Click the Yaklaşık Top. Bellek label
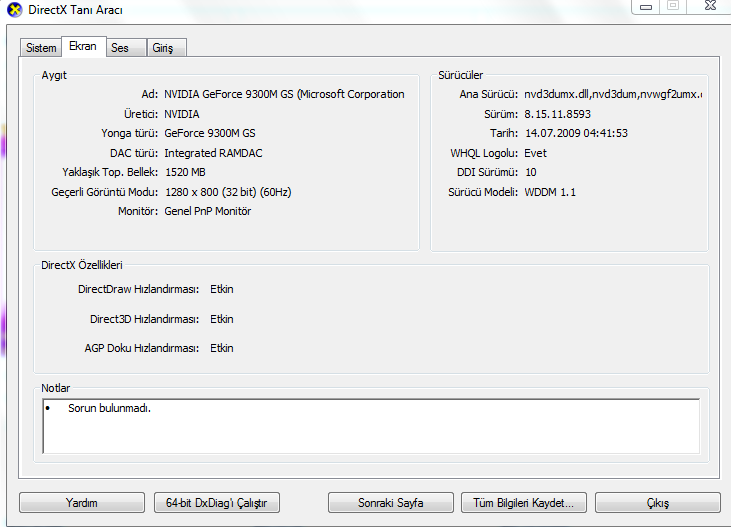Image resolution: width=731 pixels, height=527 pixels. coord(110,173)
